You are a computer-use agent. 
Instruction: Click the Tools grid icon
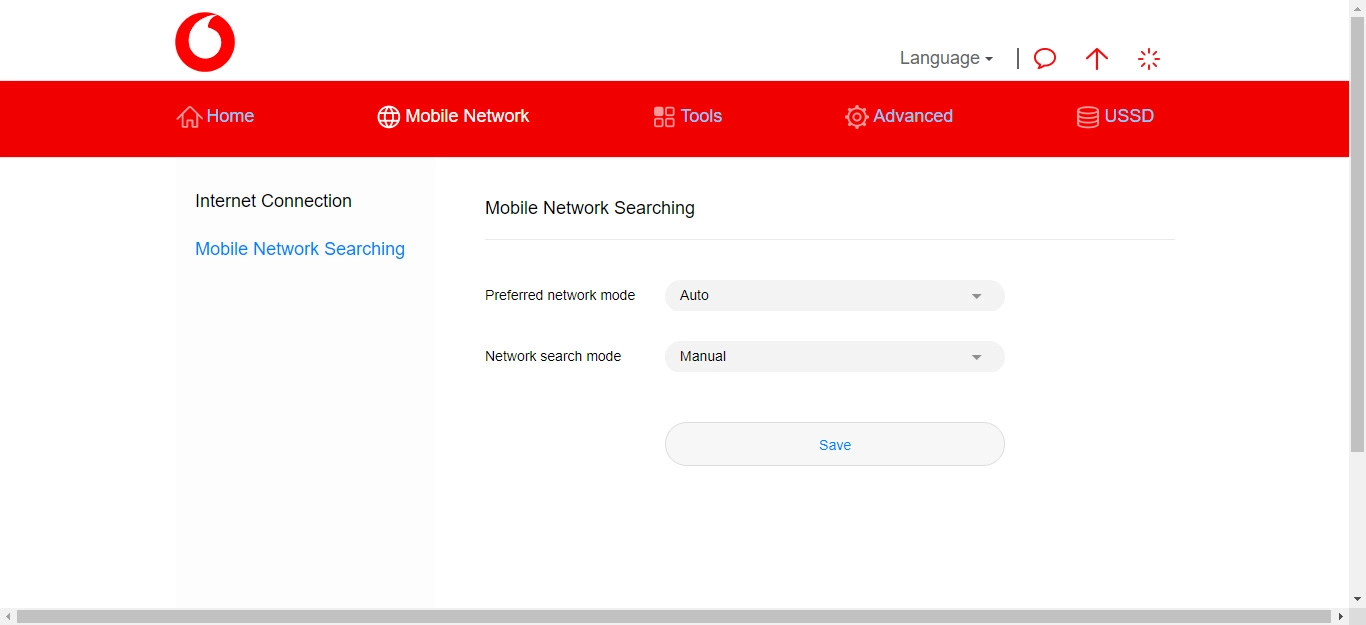pyautogui.click(x=664, y=117)
